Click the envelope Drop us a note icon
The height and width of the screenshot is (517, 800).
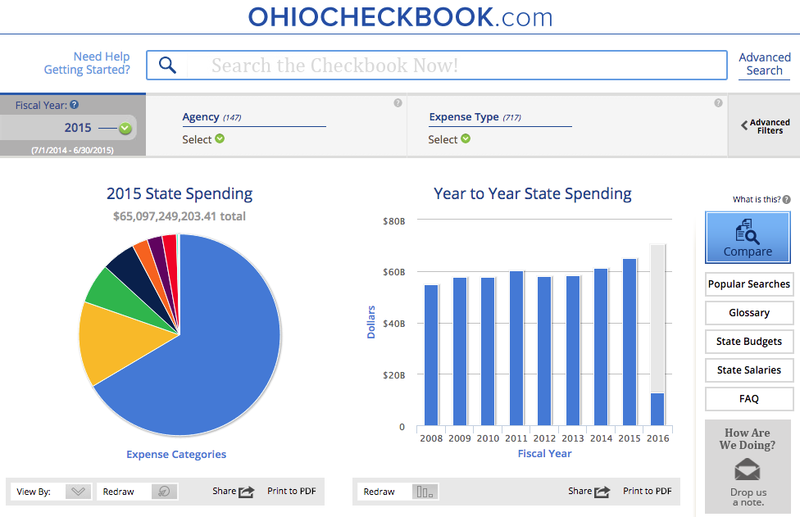click(747, 469)
